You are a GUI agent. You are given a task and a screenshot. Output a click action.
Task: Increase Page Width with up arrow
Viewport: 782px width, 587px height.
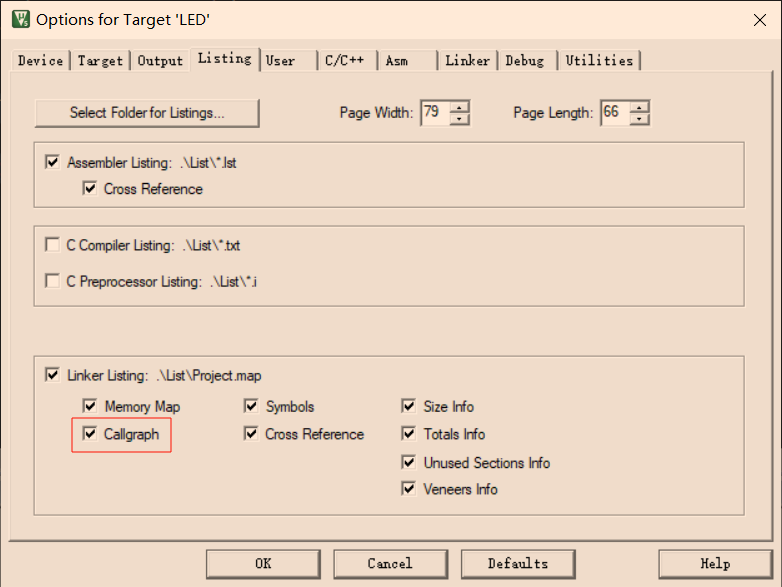pyautogui.click(x=459, y=107)
